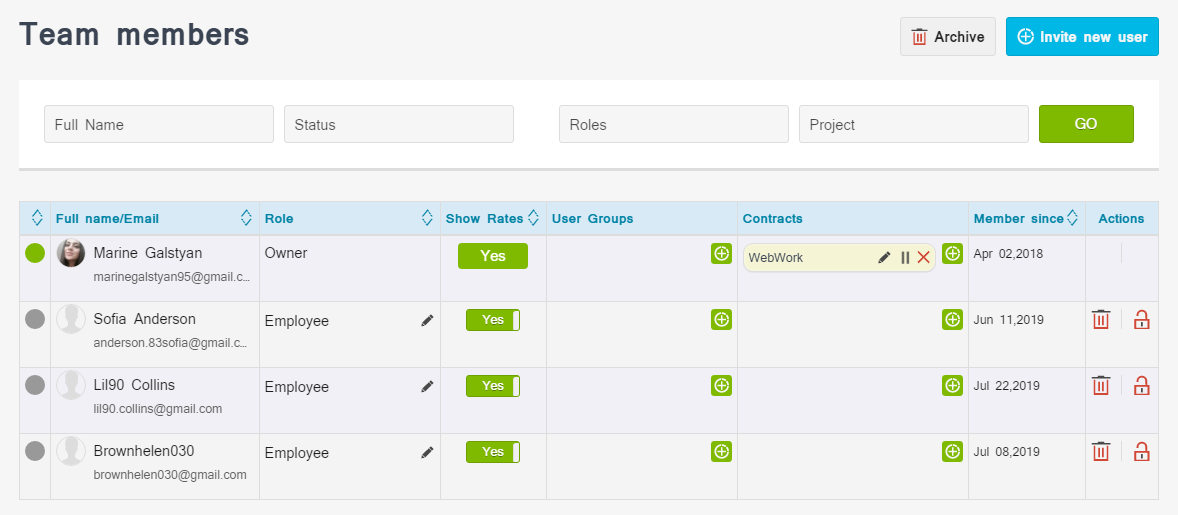This screenshot has width=1178, height=515.
Task: Click lock icon for Sofia Anderson
Action: click(x=1141, y=319)
